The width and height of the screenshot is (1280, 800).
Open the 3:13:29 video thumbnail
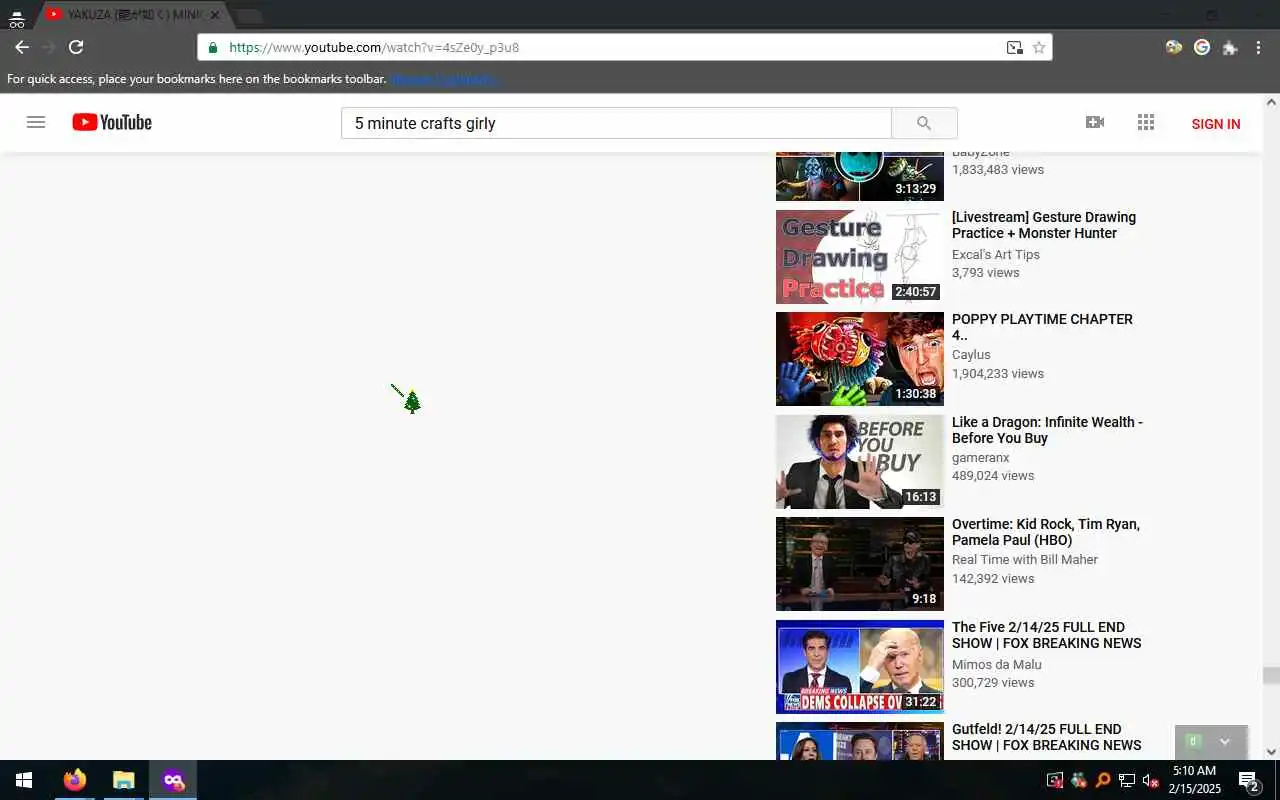click(860, 177)
